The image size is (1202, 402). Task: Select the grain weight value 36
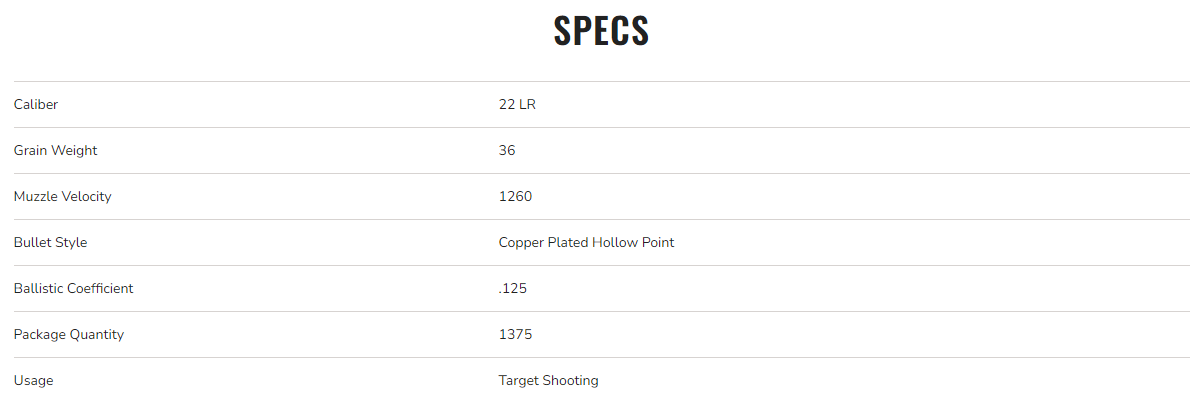(x=507, y=151)
